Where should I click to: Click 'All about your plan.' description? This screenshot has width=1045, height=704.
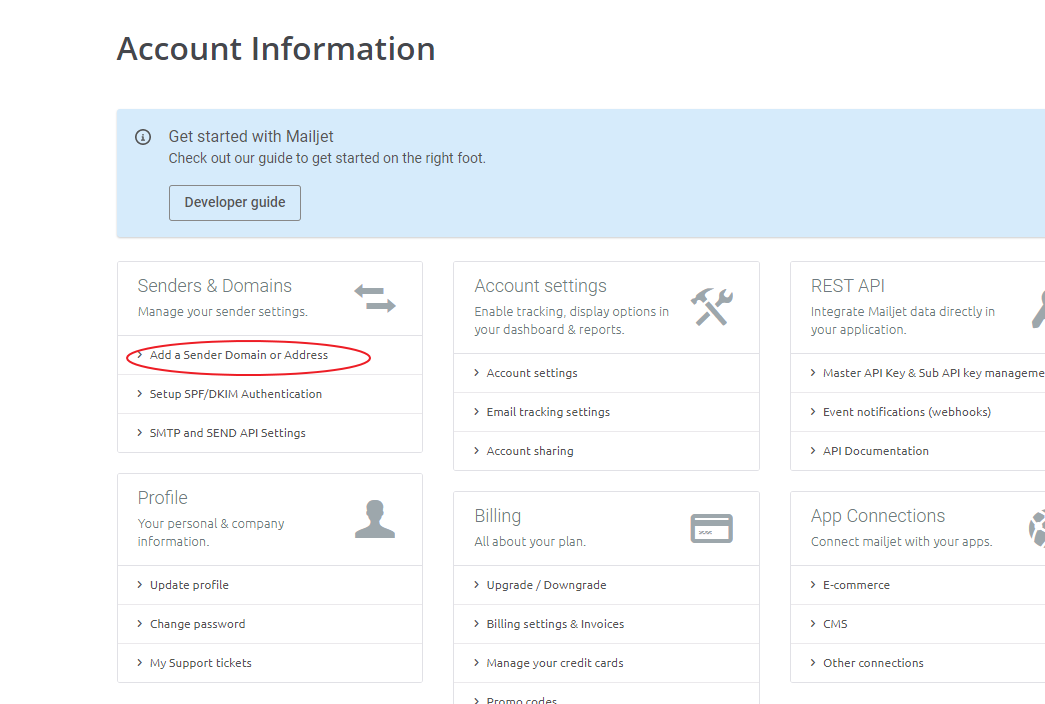click(x=530, y=542)
